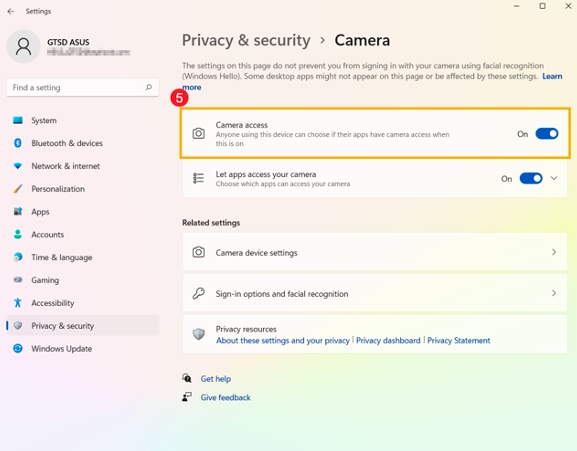Image resolution: width=577 pixels, height=451 pixels.
Task: Click the key icon for Sign-in options
Action: (199, 294)
